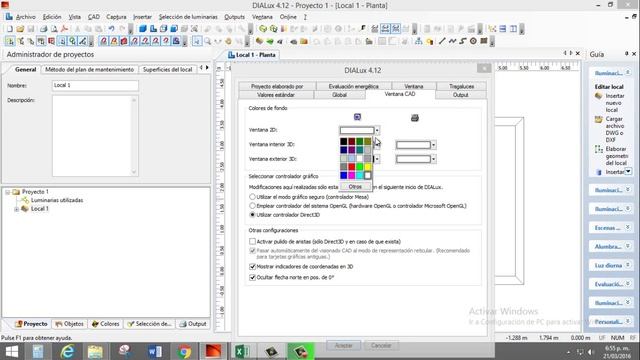
Task: Open Excel from the taskbar
Action: coord(242,351)
